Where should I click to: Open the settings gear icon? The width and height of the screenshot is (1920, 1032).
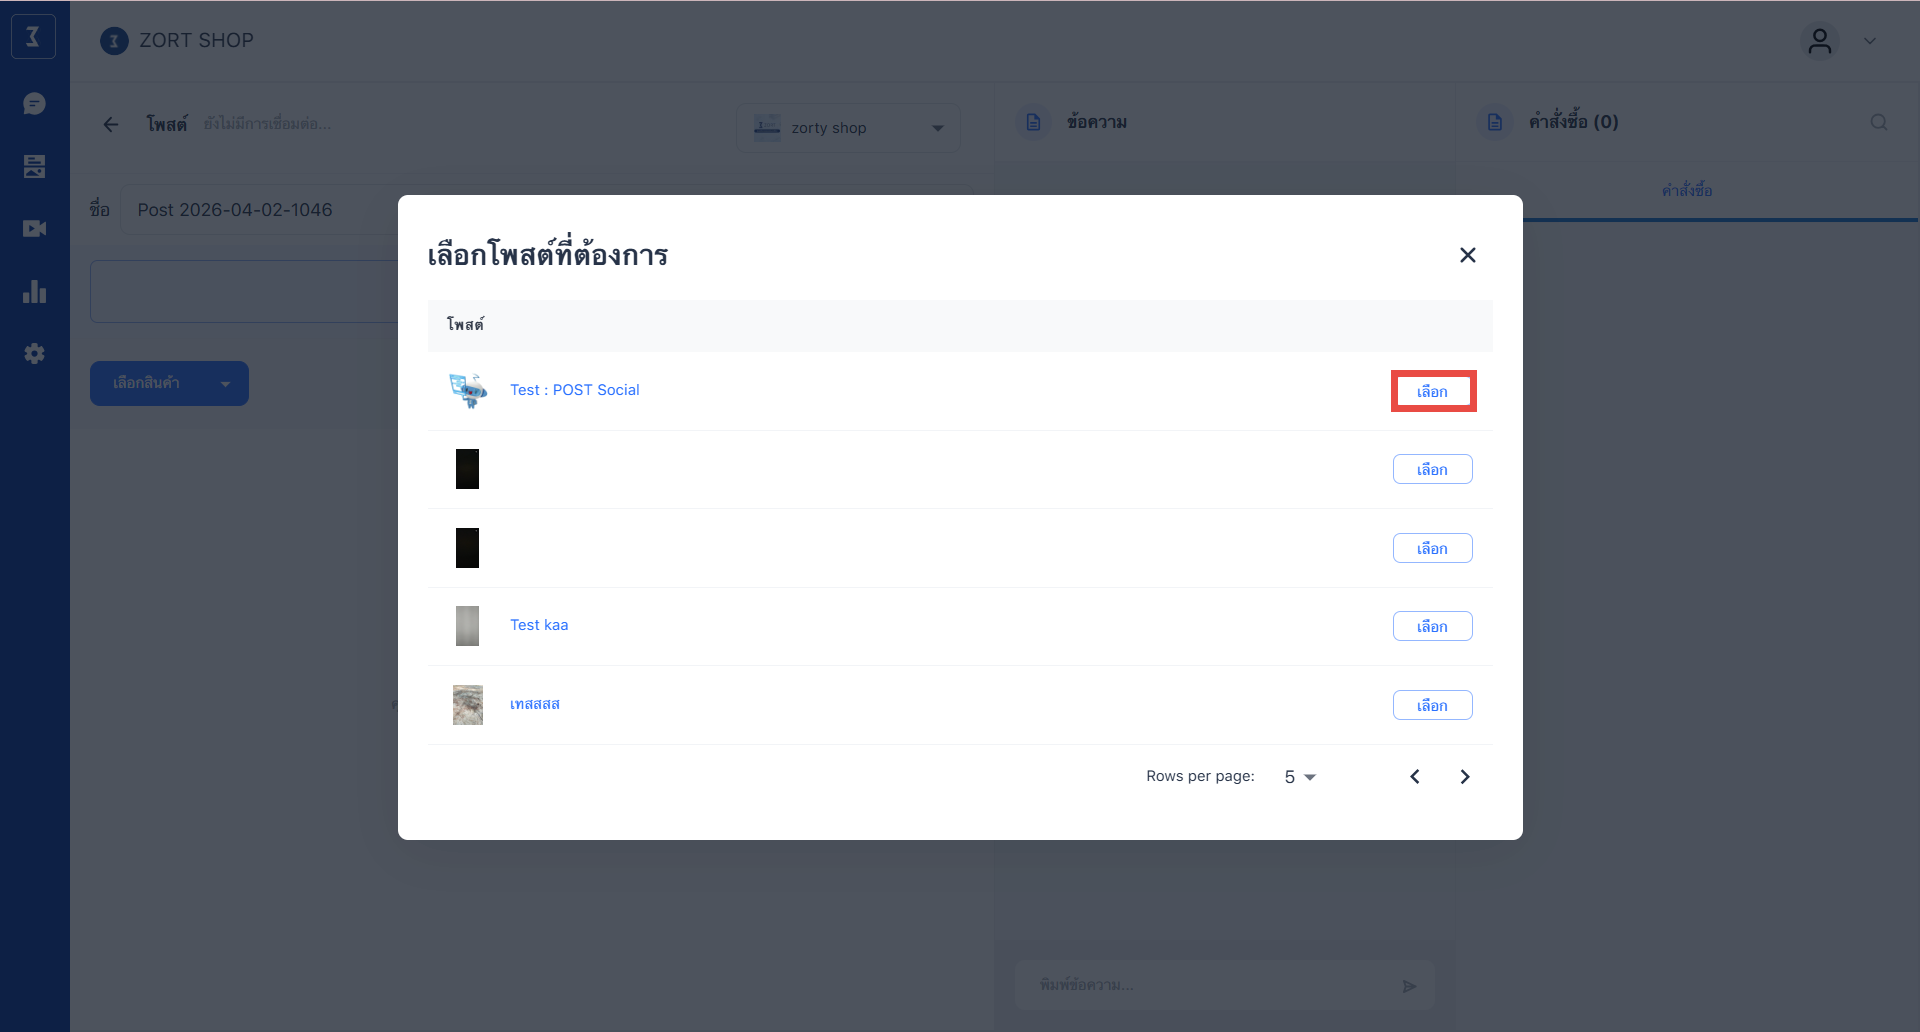coord(34,354)
